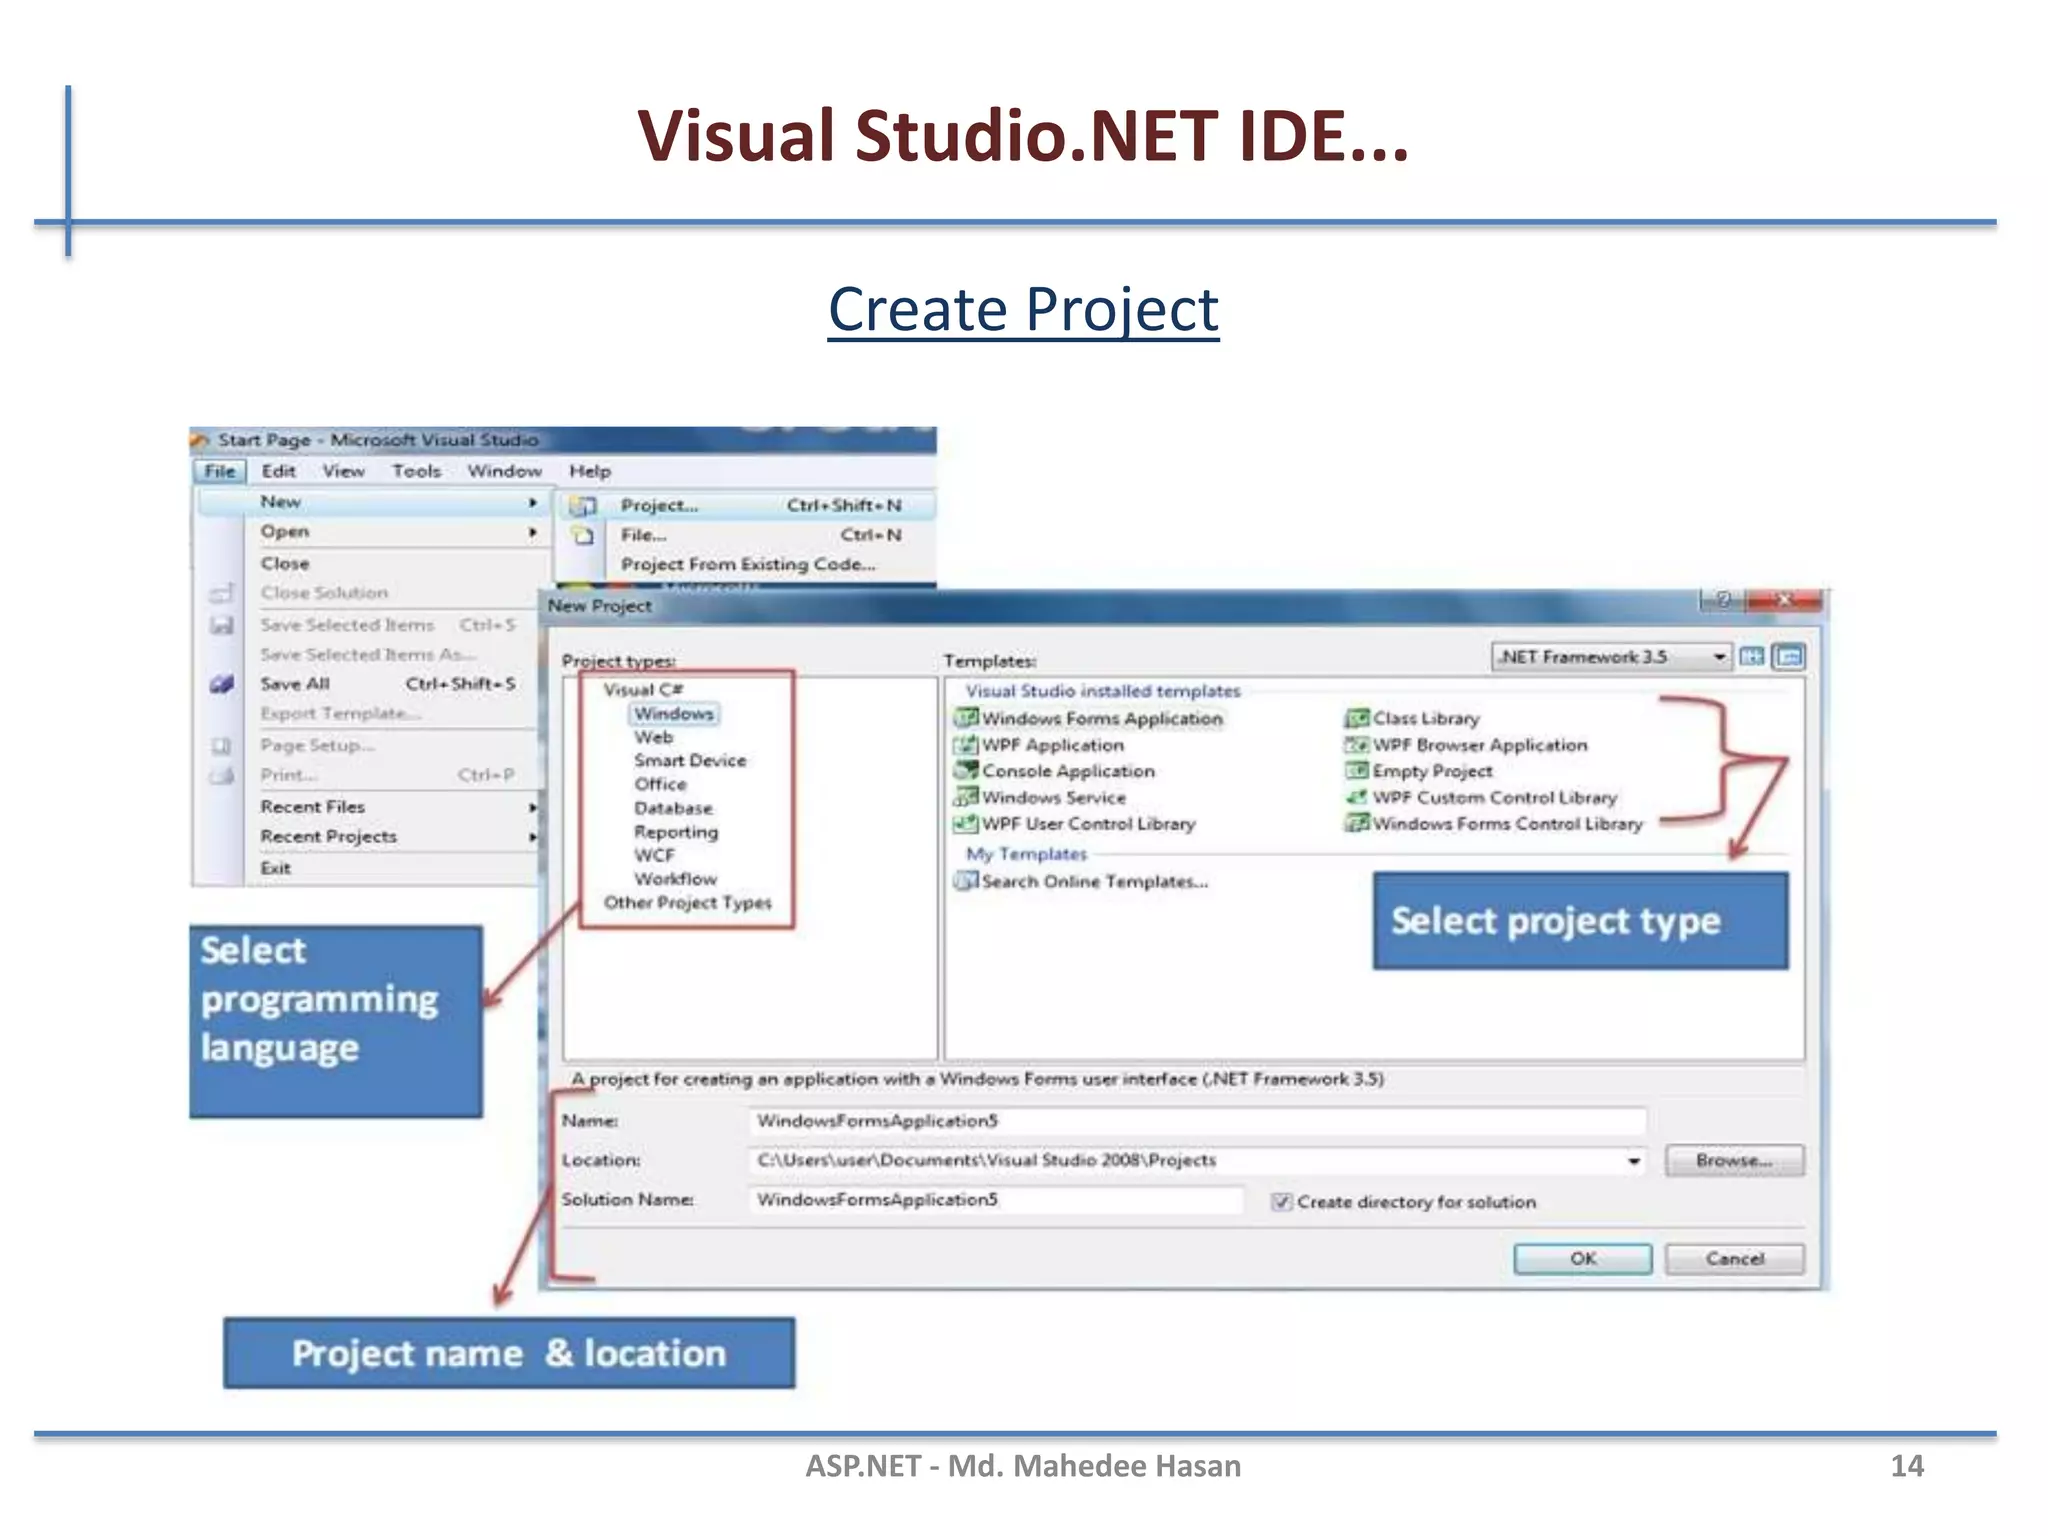Choose the Console Application template icon
Image resolution: width=2048 pixels, height=1536 pixels.
point(965,771)
